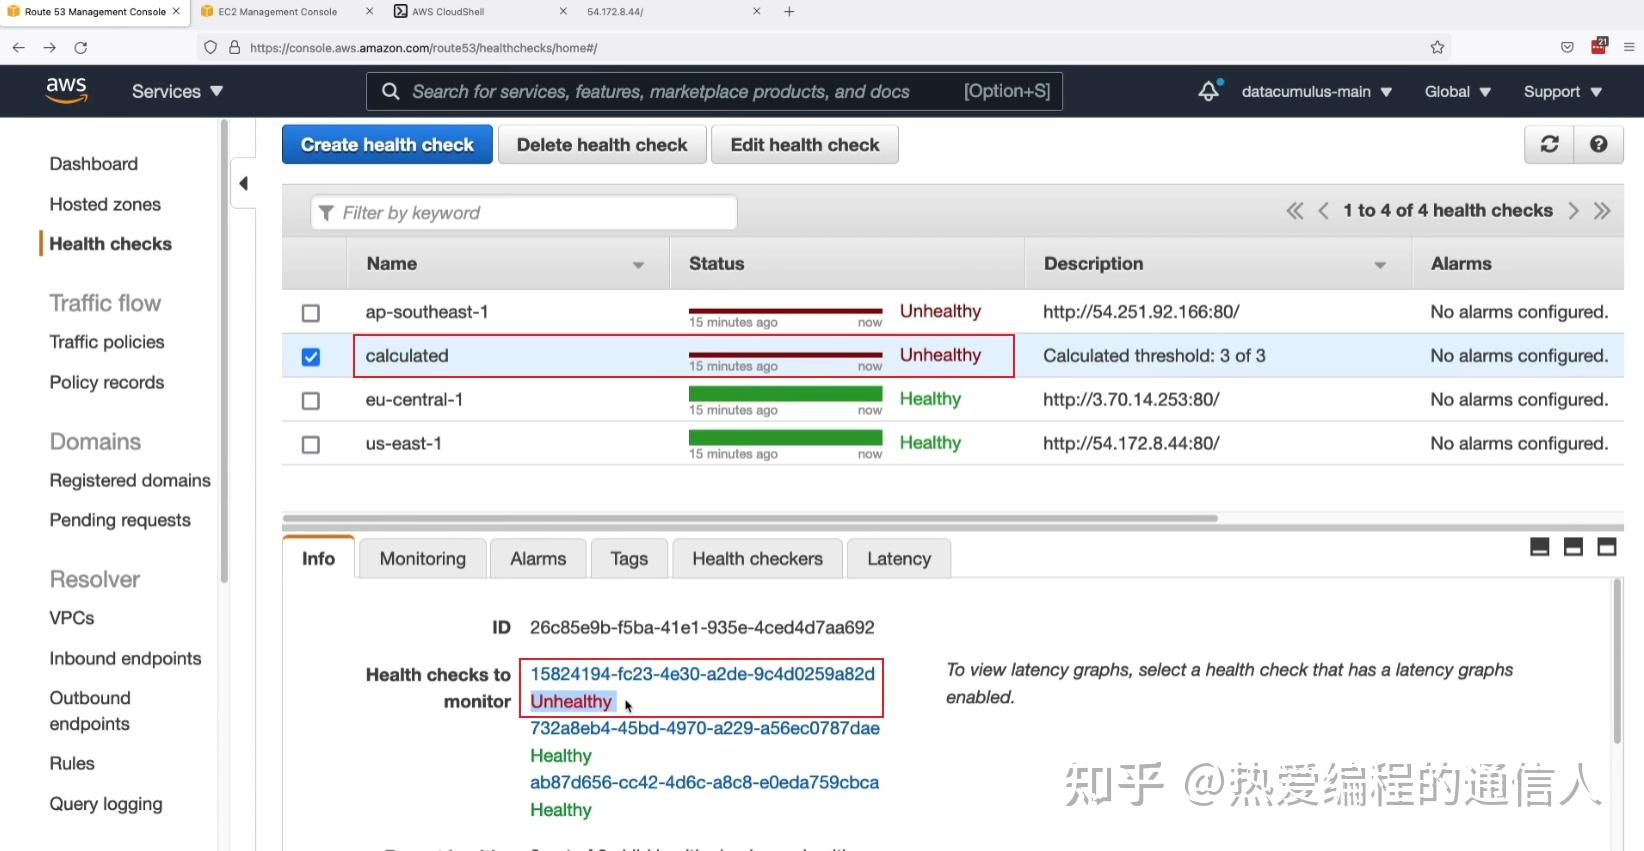Minimize the details pane layout icon
The height and width of the screenshot is (851, 1644).
[x=1540, y=547]
